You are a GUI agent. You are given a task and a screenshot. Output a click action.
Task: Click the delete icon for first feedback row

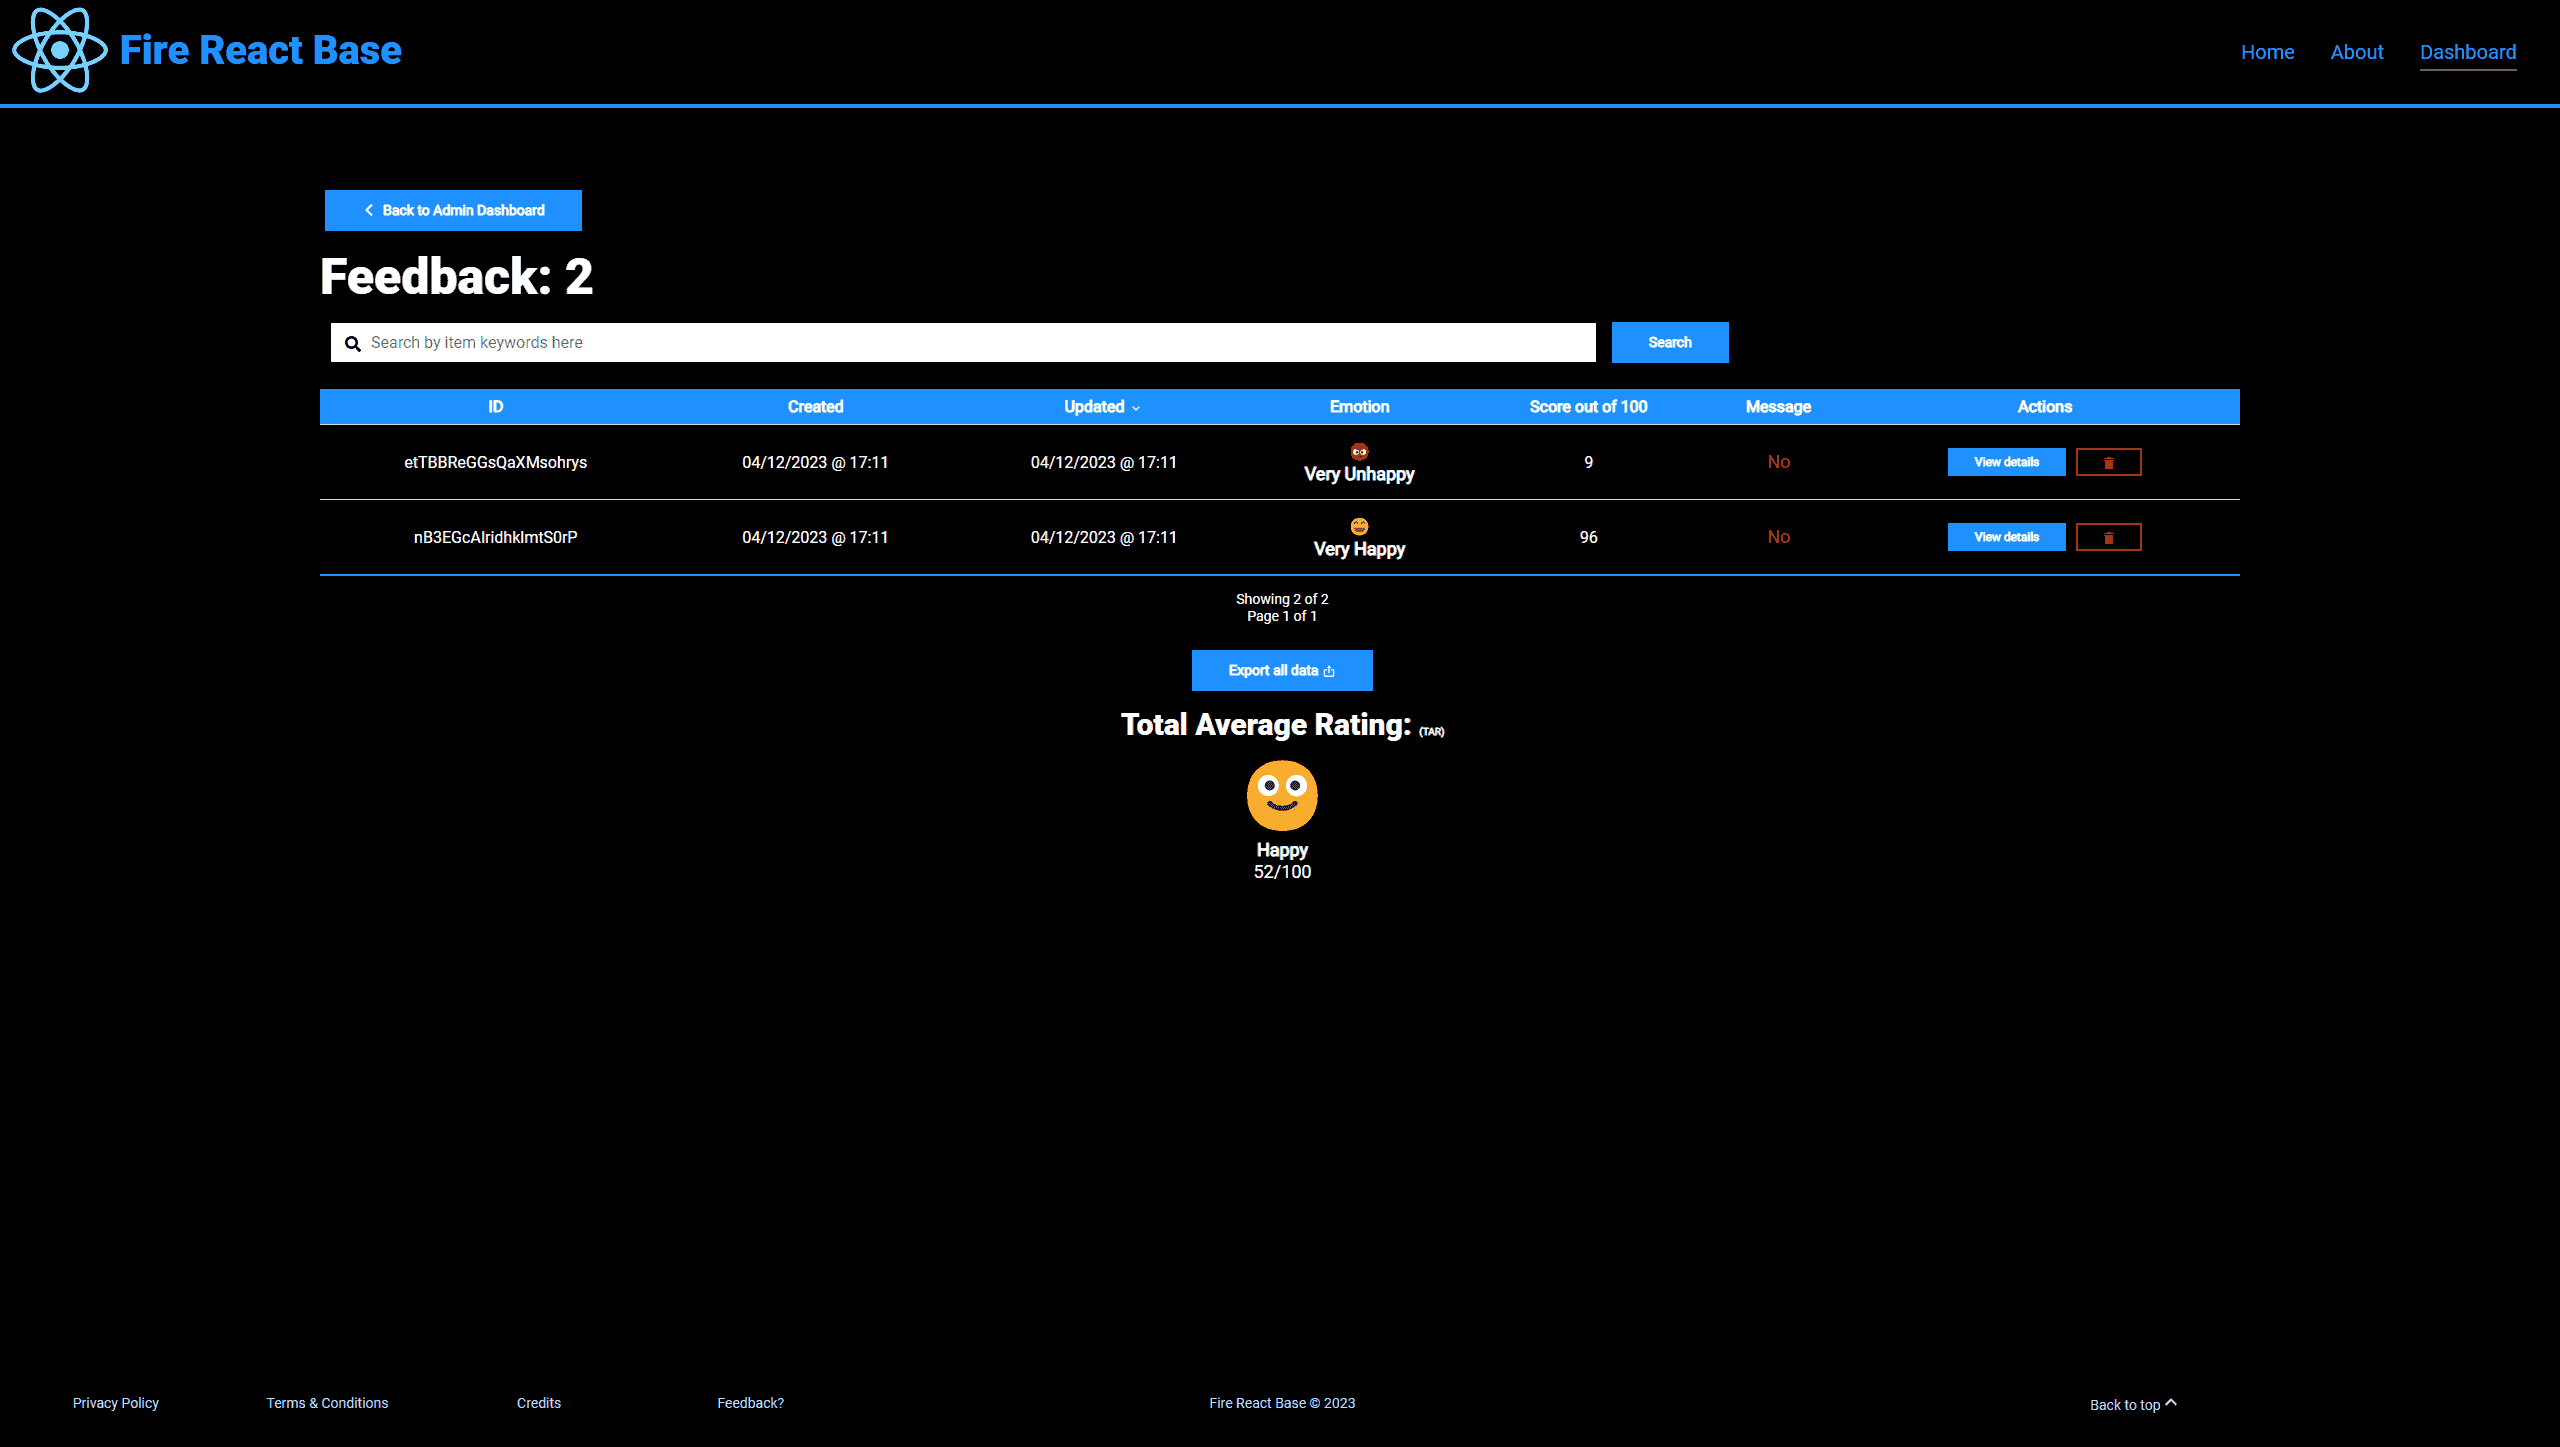2108,462
